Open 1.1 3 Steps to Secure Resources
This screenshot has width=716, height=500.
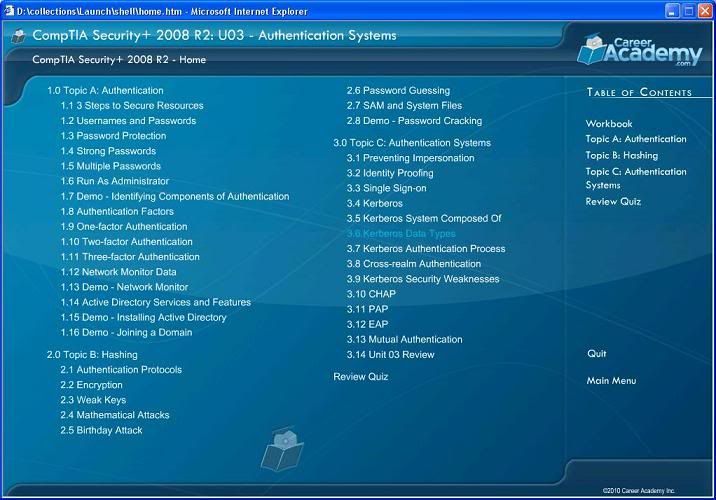coord(132,105)
